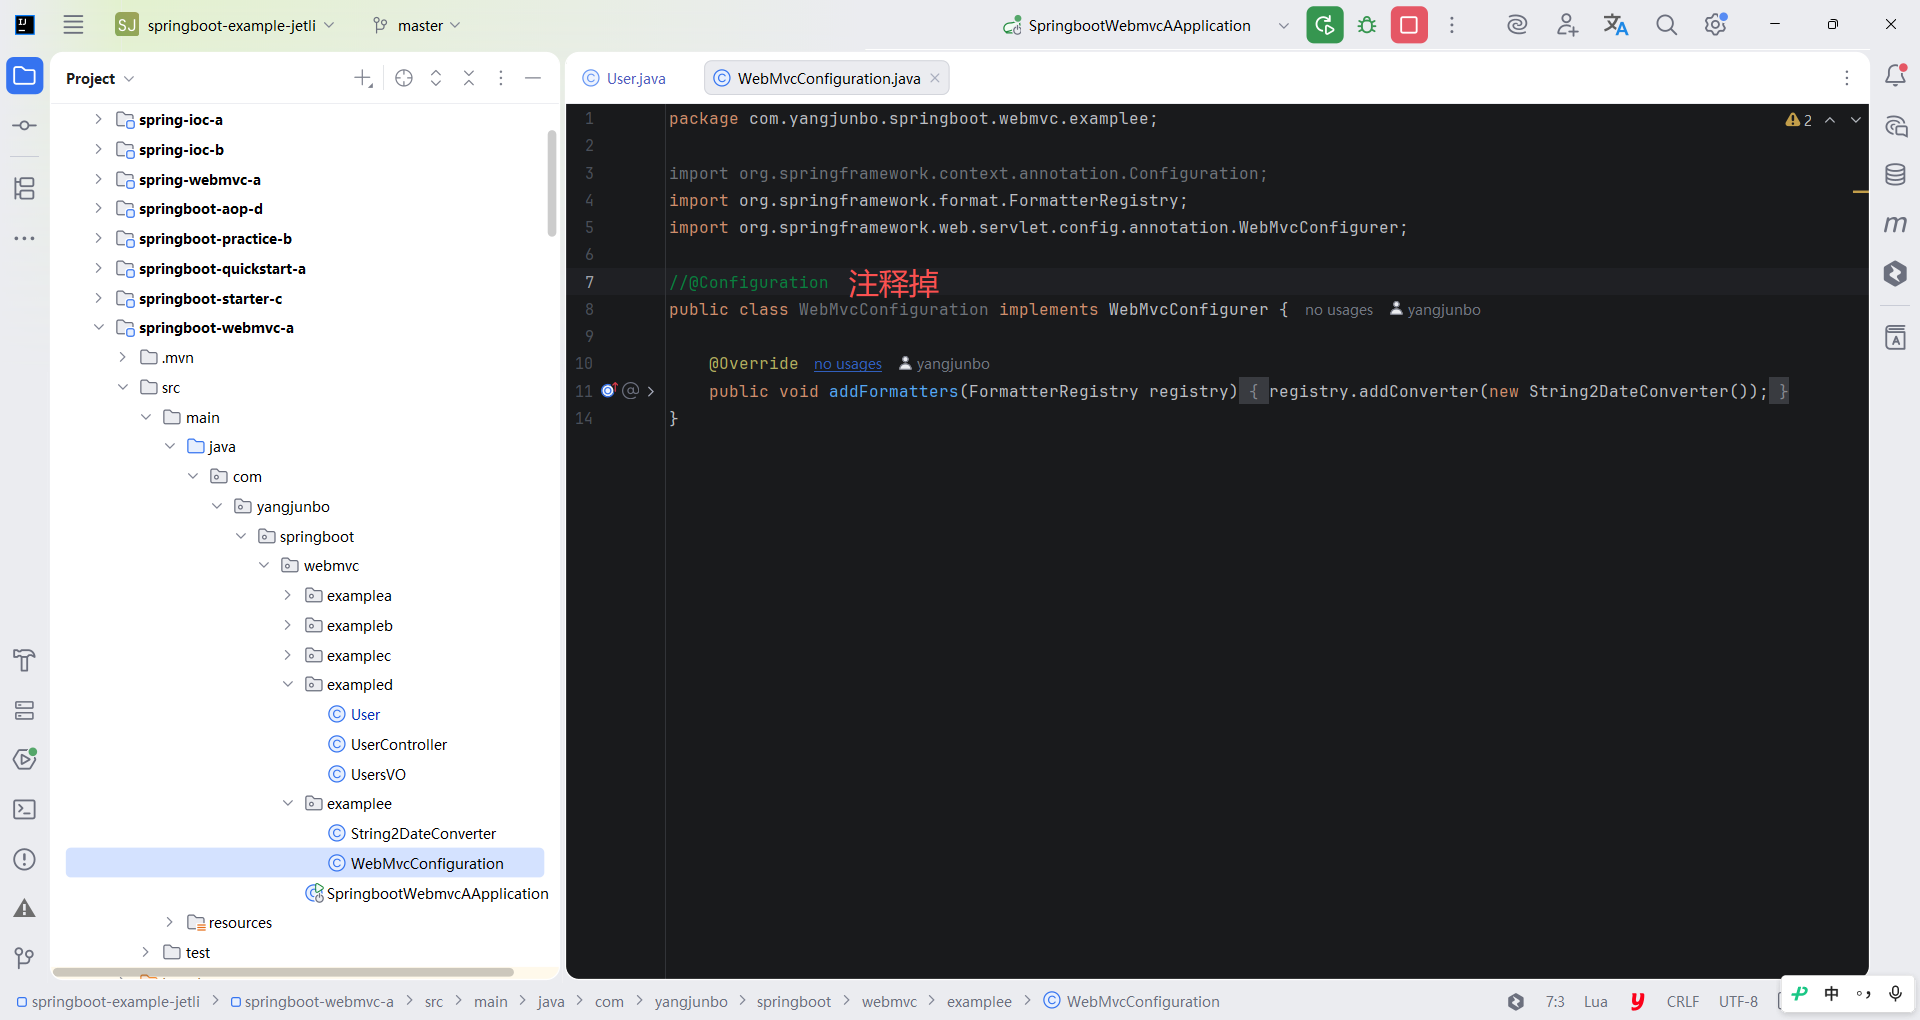Switch to the User.java tab
Screen dimensions: 1920x1020
[x=625, y=78]
